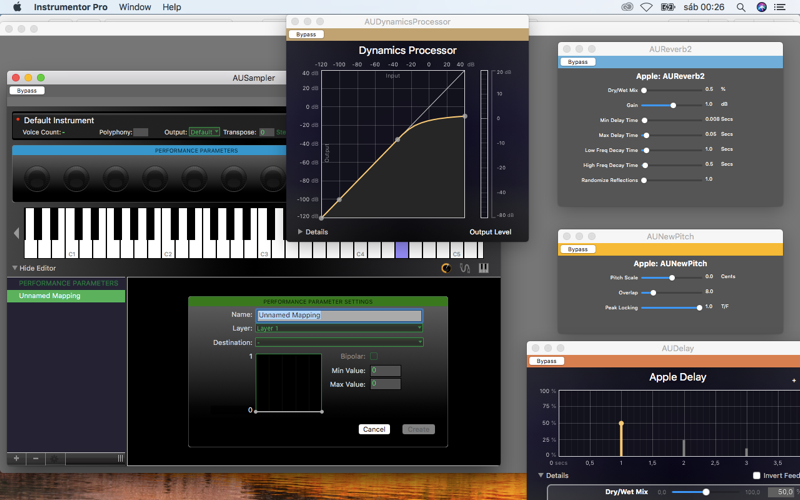Click the plus button below the mapping list
Screen dimensions: 800x500
(x=16, y=458)
